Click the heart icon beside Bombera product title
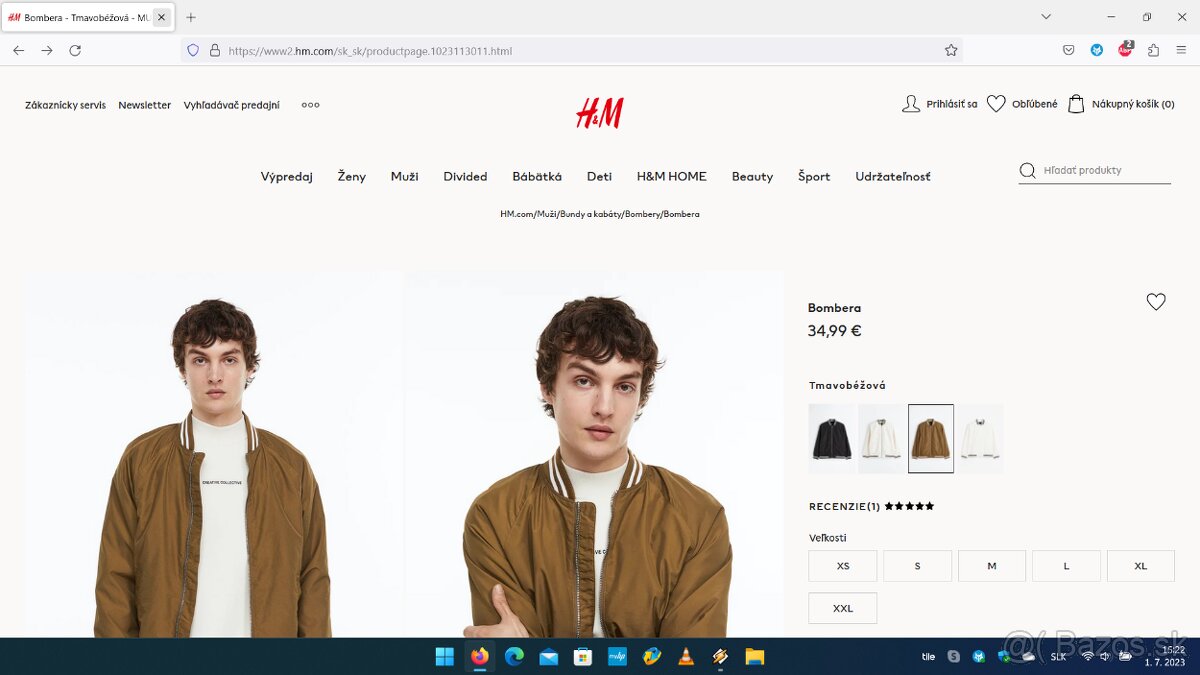The image size is (1200, 675). (x=1156, y=302)
